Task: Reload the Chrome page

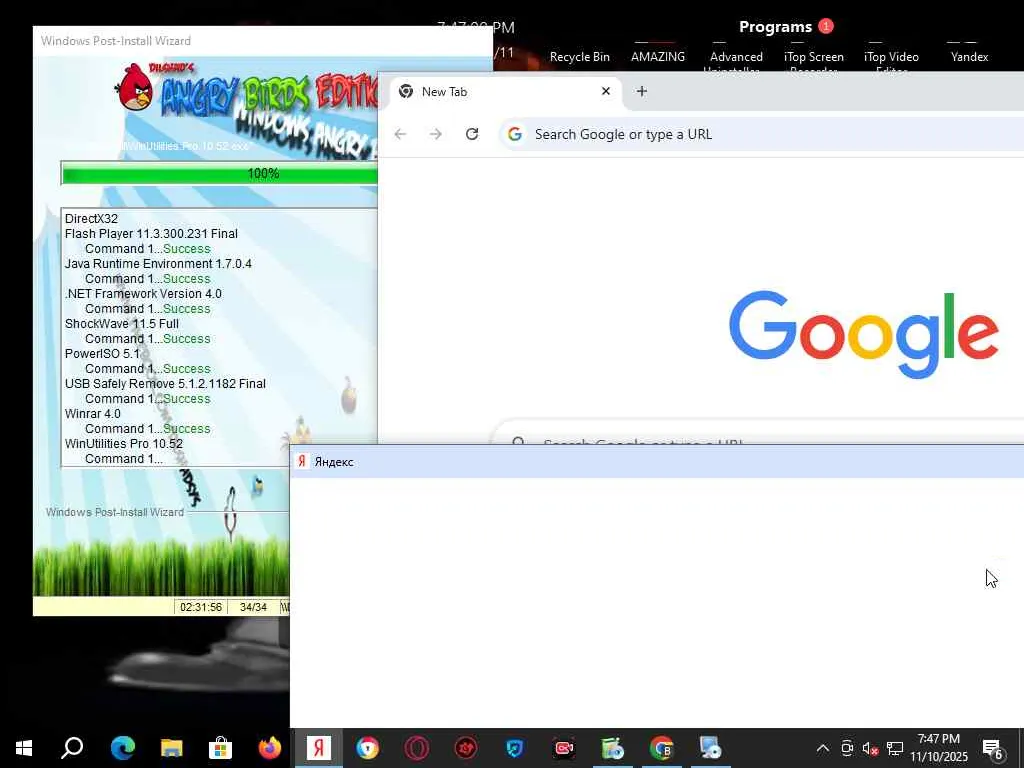Action: 472,134
